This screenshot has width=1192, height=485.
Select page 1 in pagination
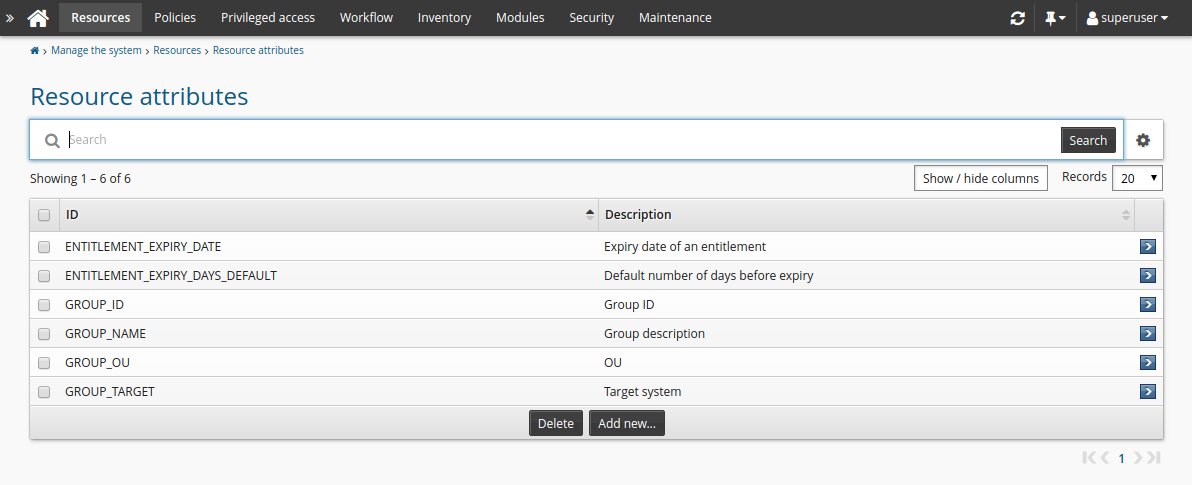[x=1121, y=458]
